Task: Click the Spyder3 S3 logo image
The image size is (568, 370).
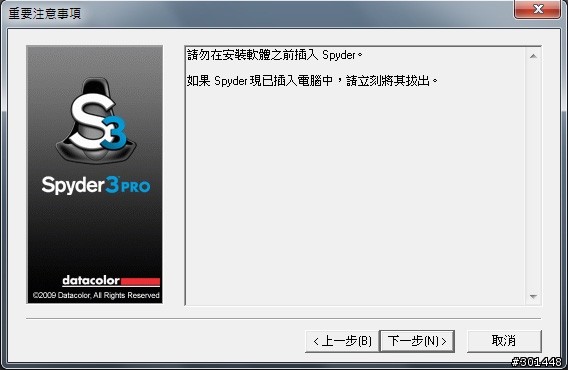Action: tap(96, 120)
